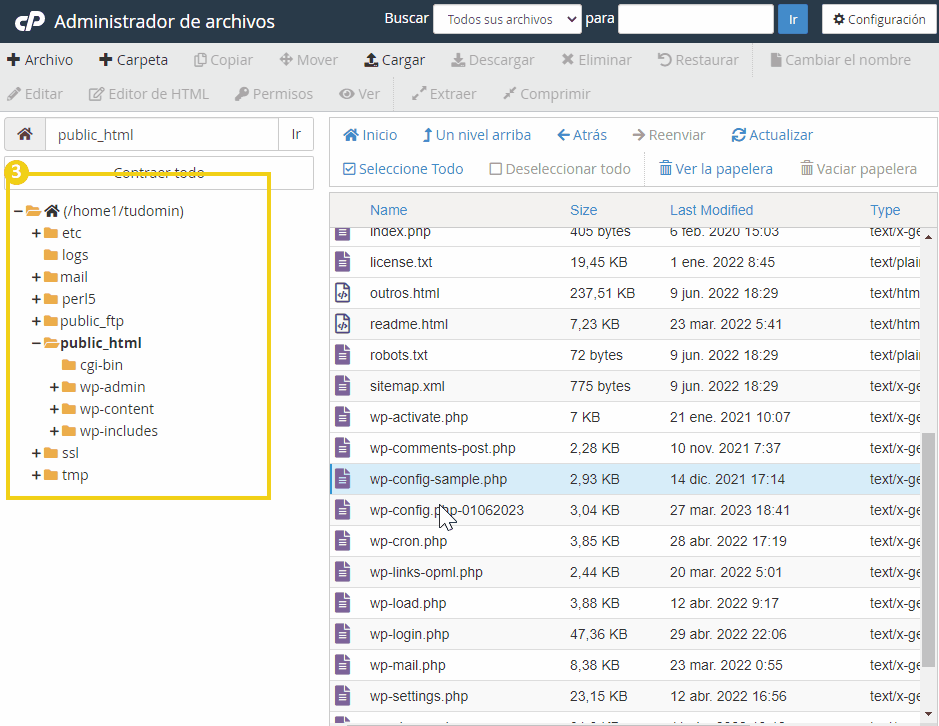The width and height of the screenshot is (939, 726).
Task: Click the Ir button next to path
Action: (x=296, y=134)
